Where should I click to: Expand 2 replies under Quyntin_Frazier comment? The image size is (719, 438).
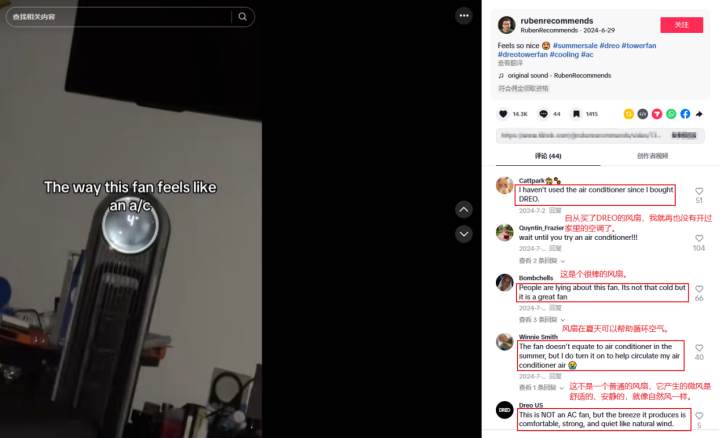click(542, 261)
